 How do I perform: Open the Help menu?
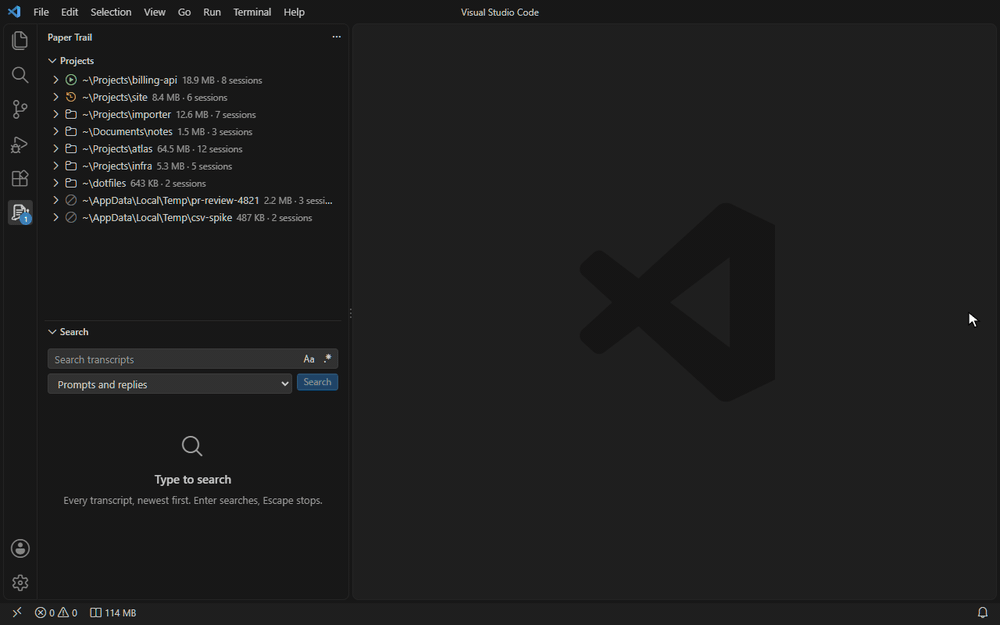click(x=294, y=12)
